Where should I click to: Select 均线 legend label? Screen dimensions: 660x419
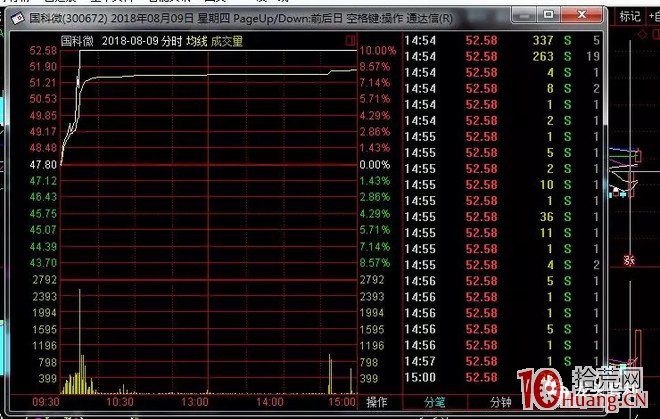click(x=197, y=41)
